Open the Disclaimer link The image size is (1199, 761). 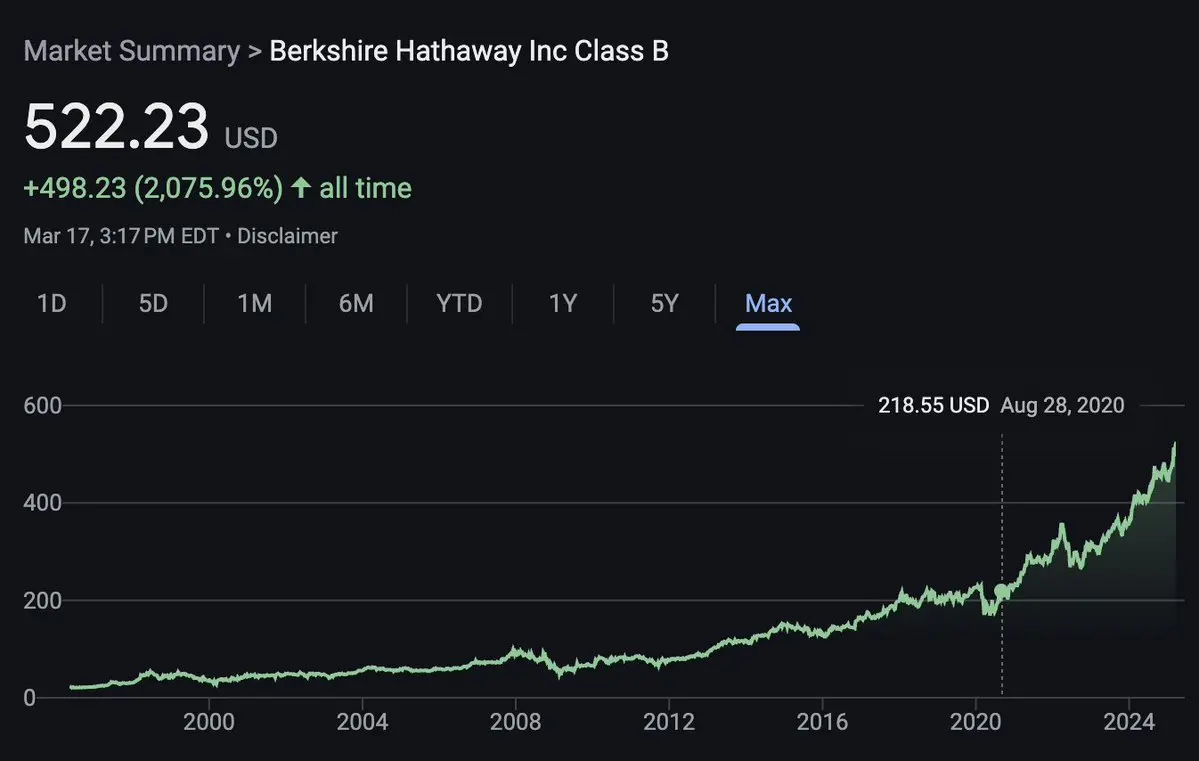click(288, 236)
